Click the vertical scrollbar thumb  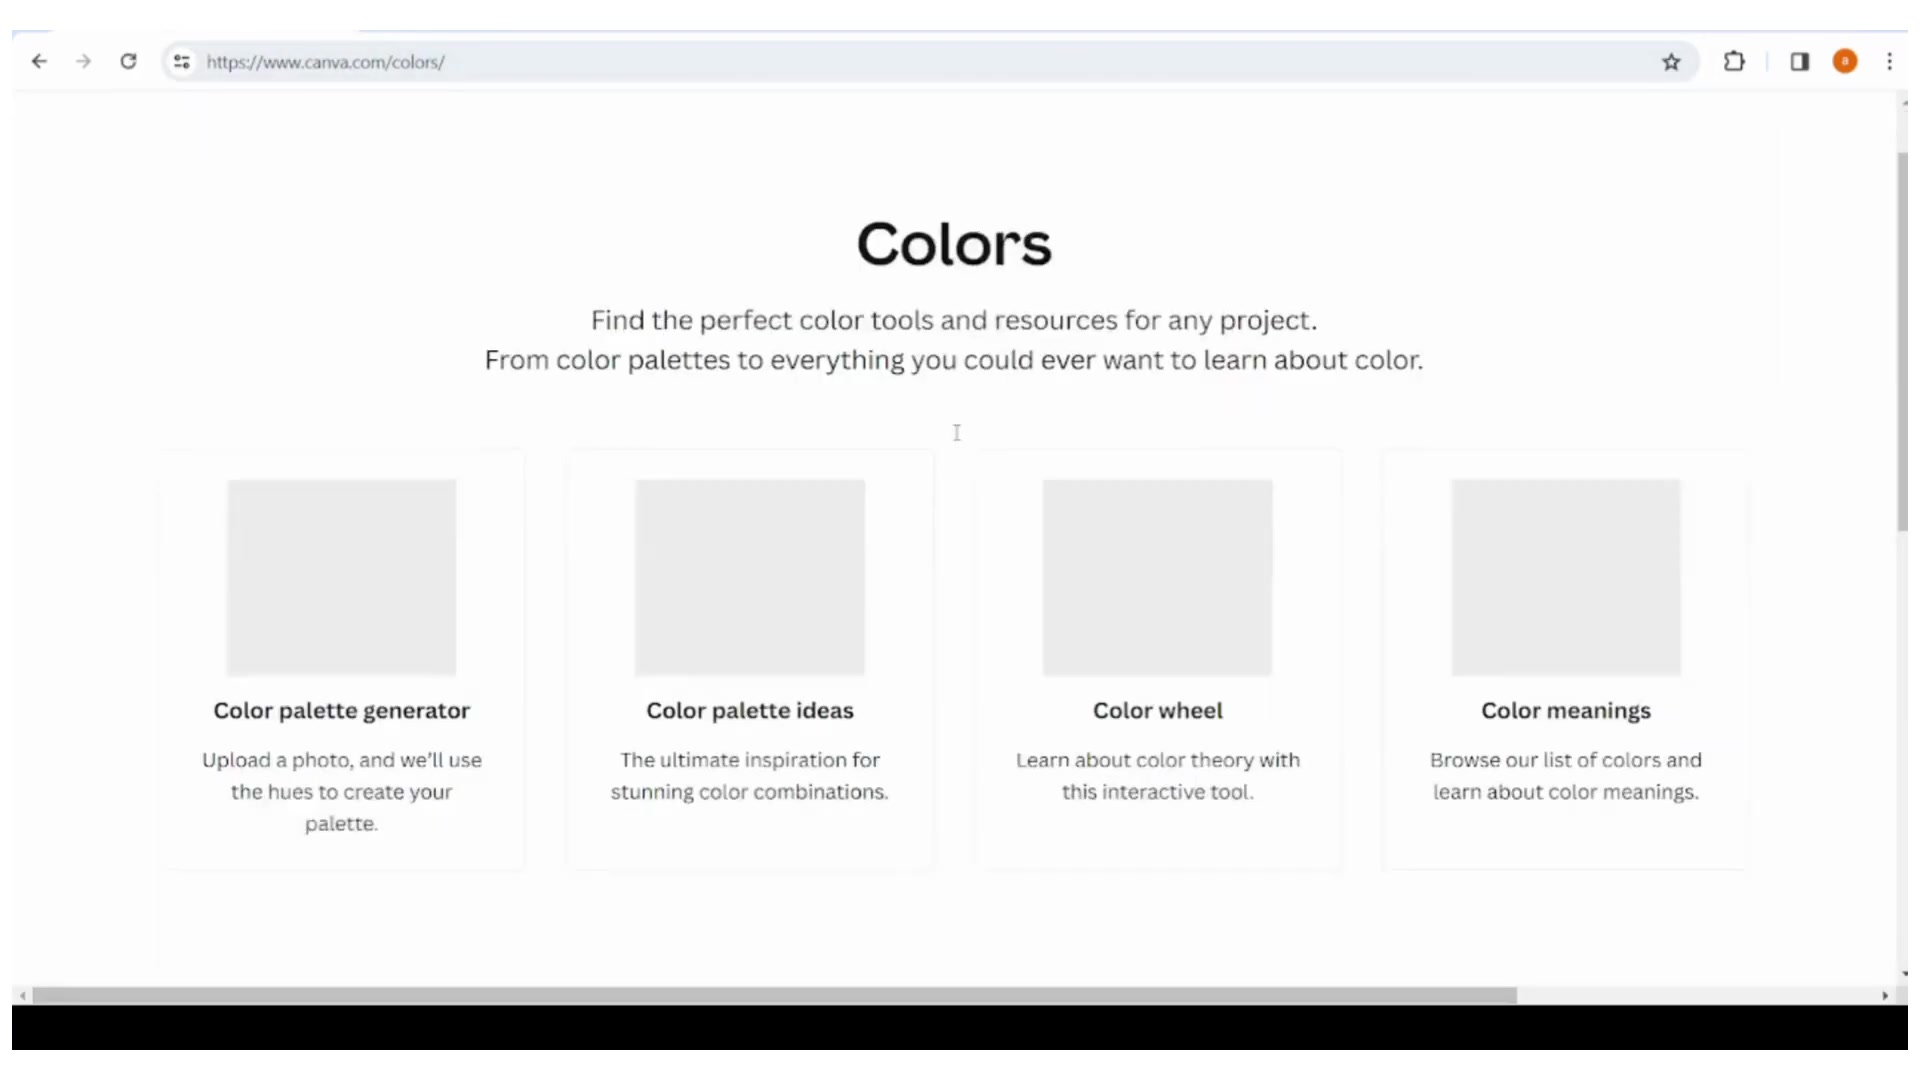tap(1902, 340)
